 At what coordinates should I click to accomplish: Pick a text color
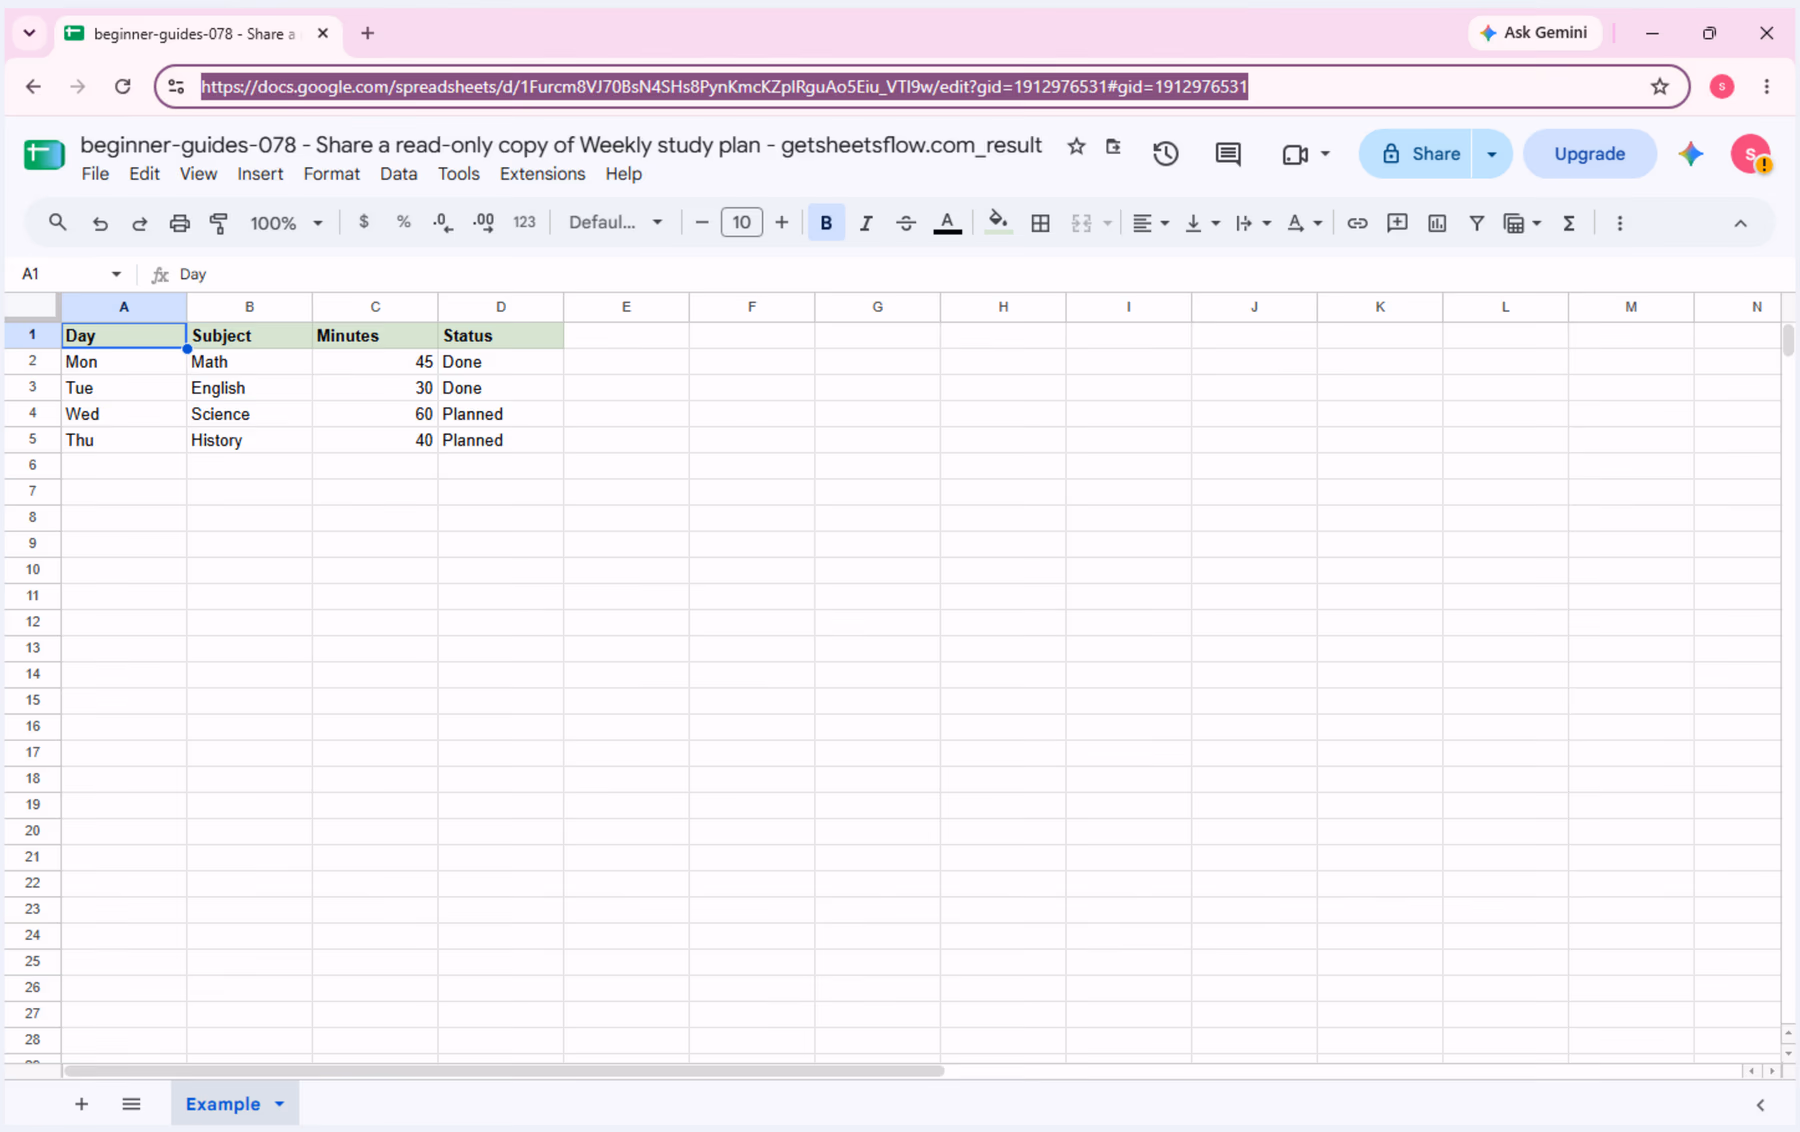coord(947,223)
